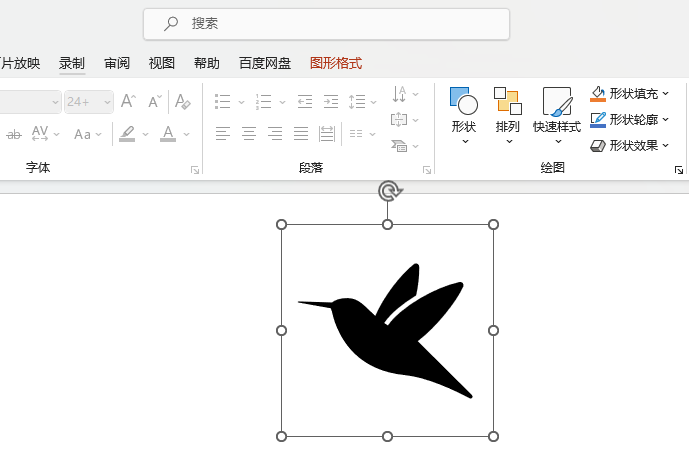Screen dimensions: 689x474
Task: Click the bottom-middle resize handle
Action: pyautogui.click(x=387, y=436)
